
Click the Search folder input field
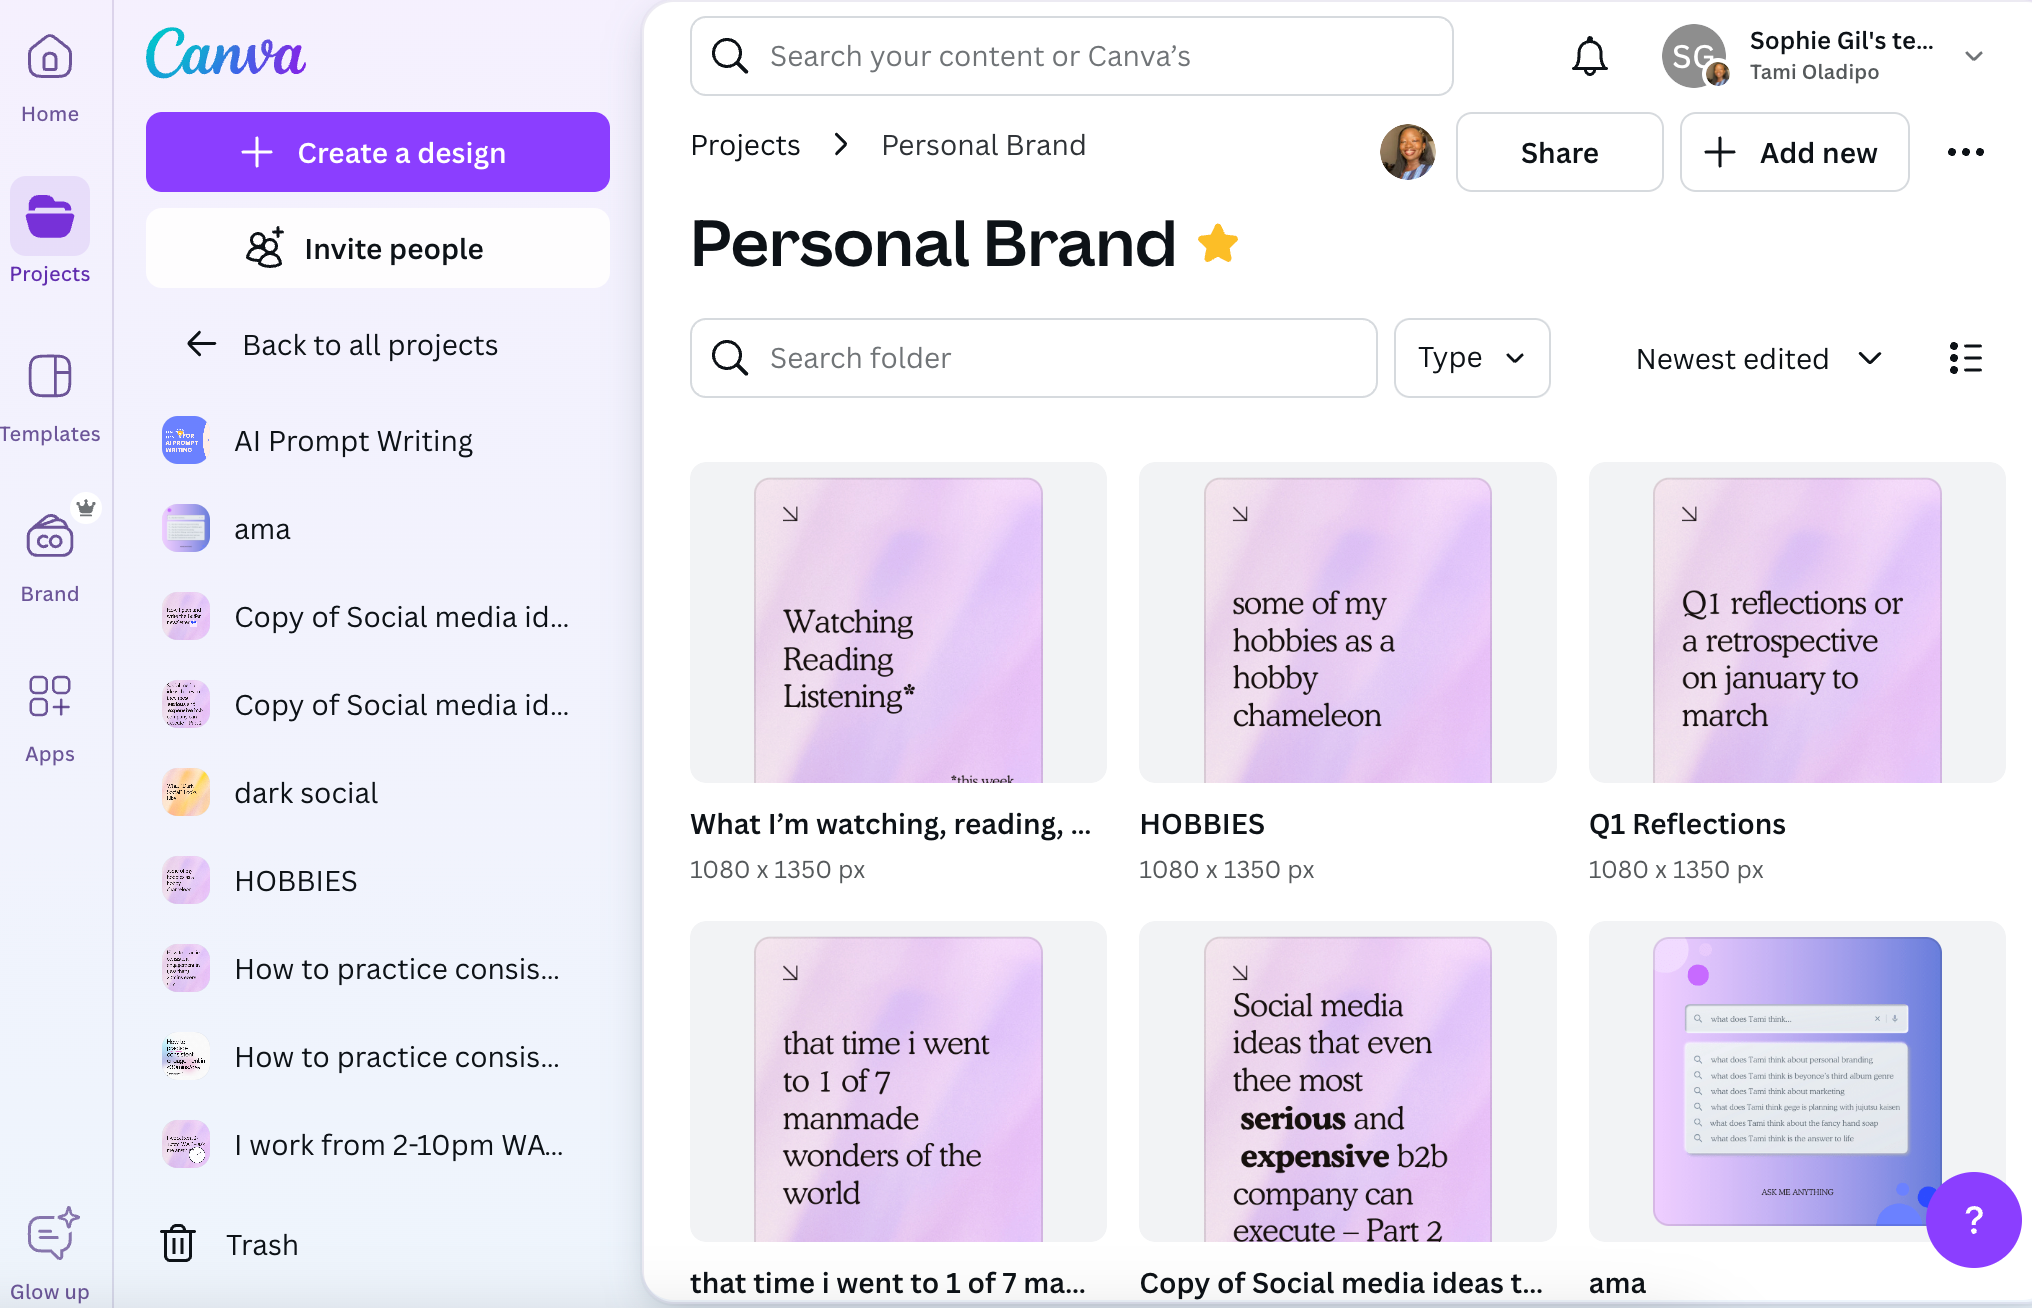[x=1033, y=358]
